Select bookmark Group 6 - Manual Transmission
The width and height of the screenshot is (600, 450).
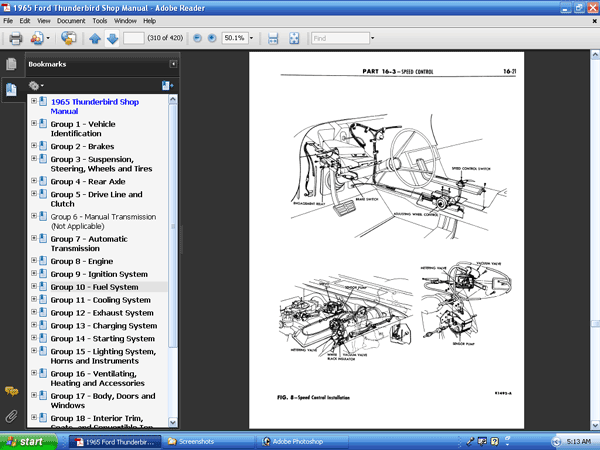tap(103, 221)
